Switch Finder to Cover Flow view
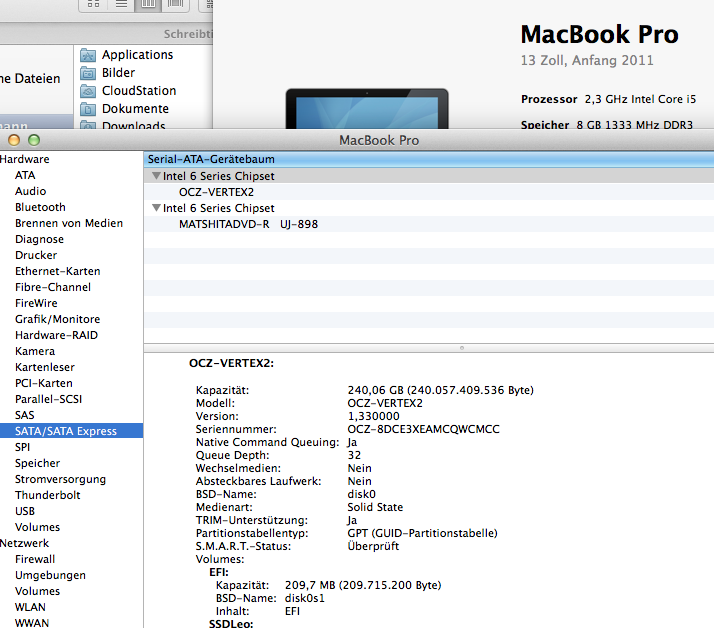This screenshot has width=714, height=628. coord(175,5)
